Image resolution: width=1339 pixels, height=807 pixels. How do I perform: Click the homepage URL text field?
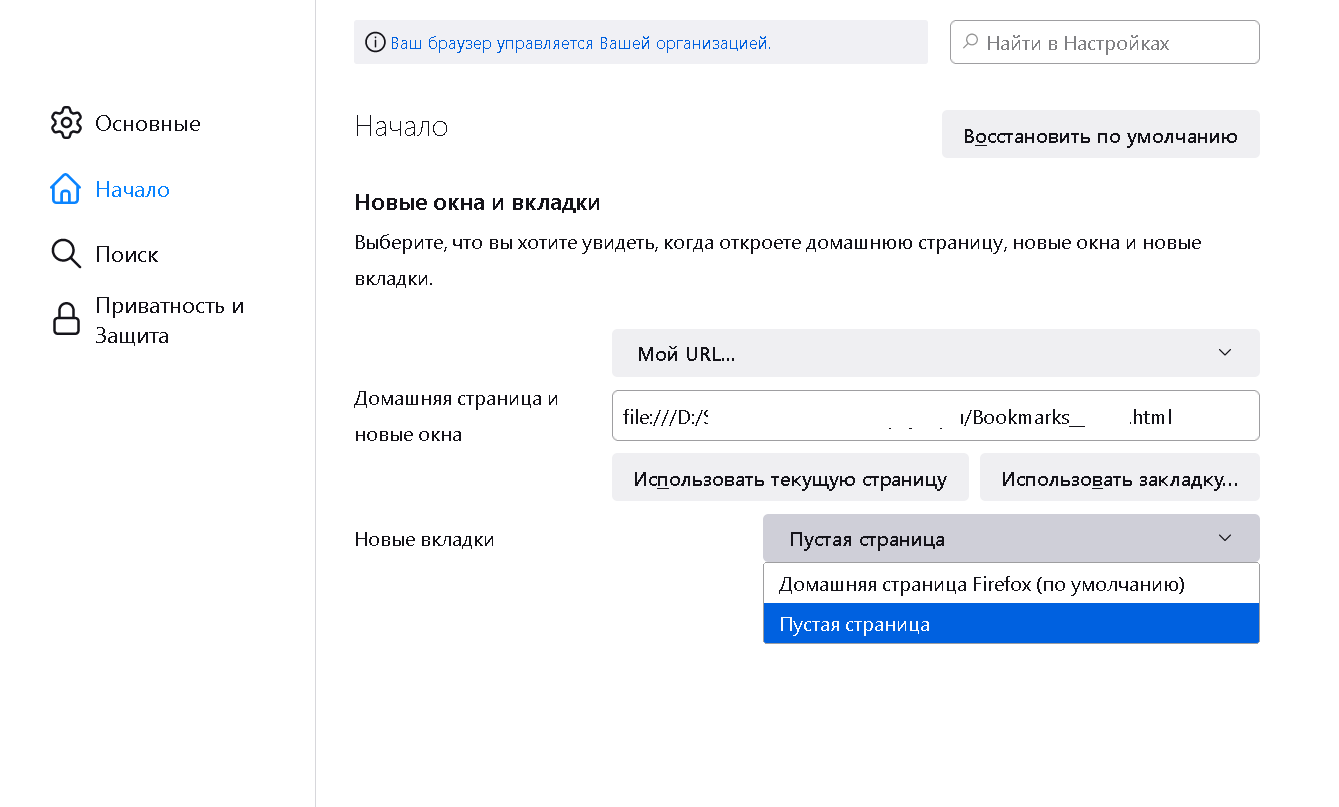[935, 416]
